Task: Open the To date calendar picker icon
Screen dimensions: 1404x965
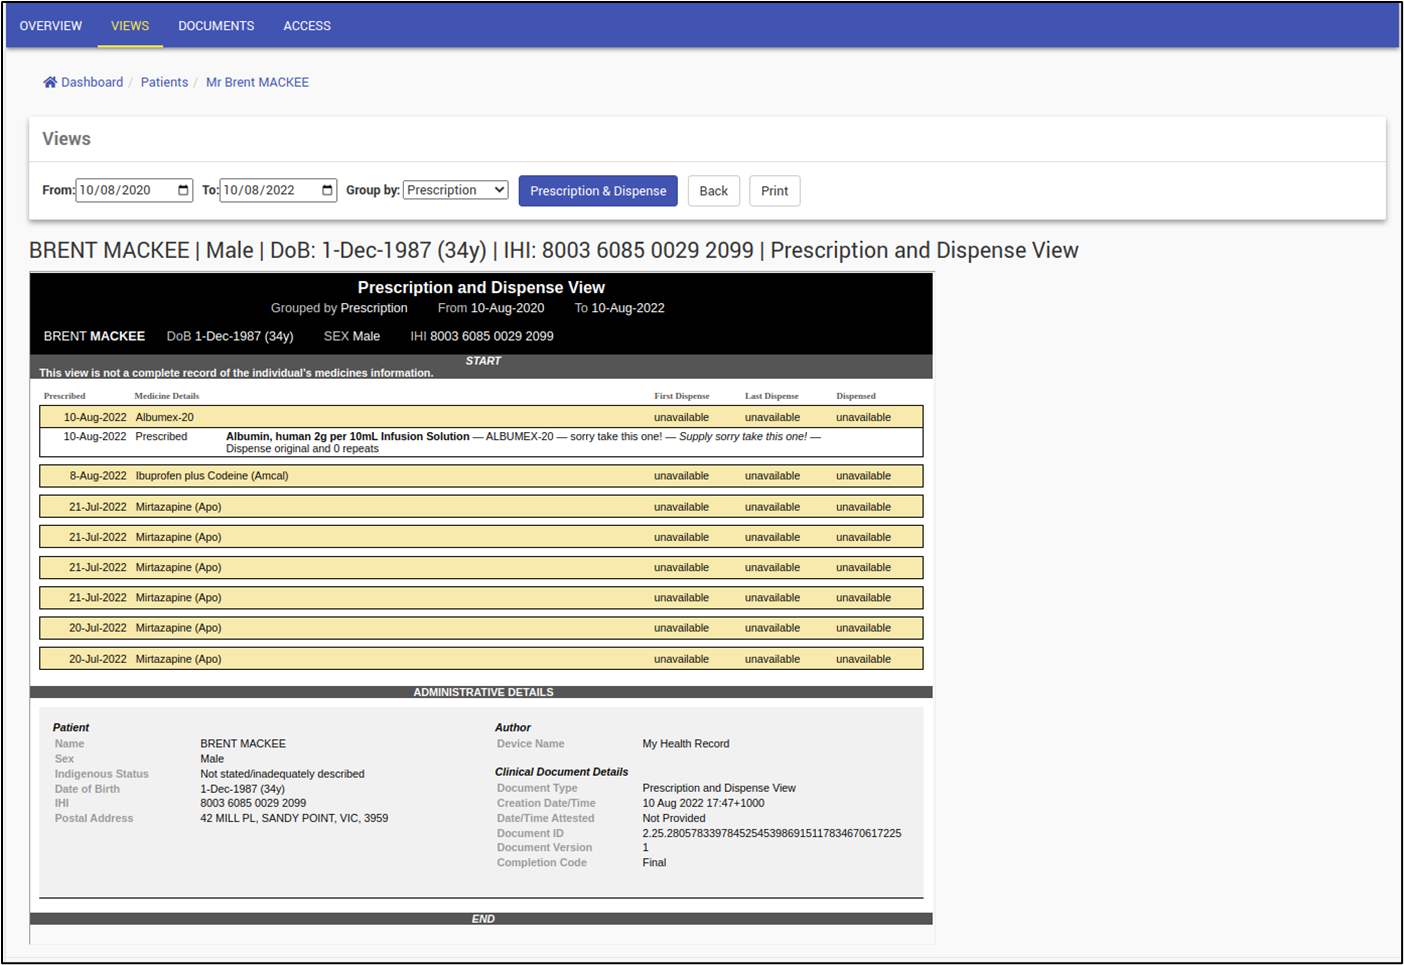Action: pyautogui.click(x=327, y=190)
